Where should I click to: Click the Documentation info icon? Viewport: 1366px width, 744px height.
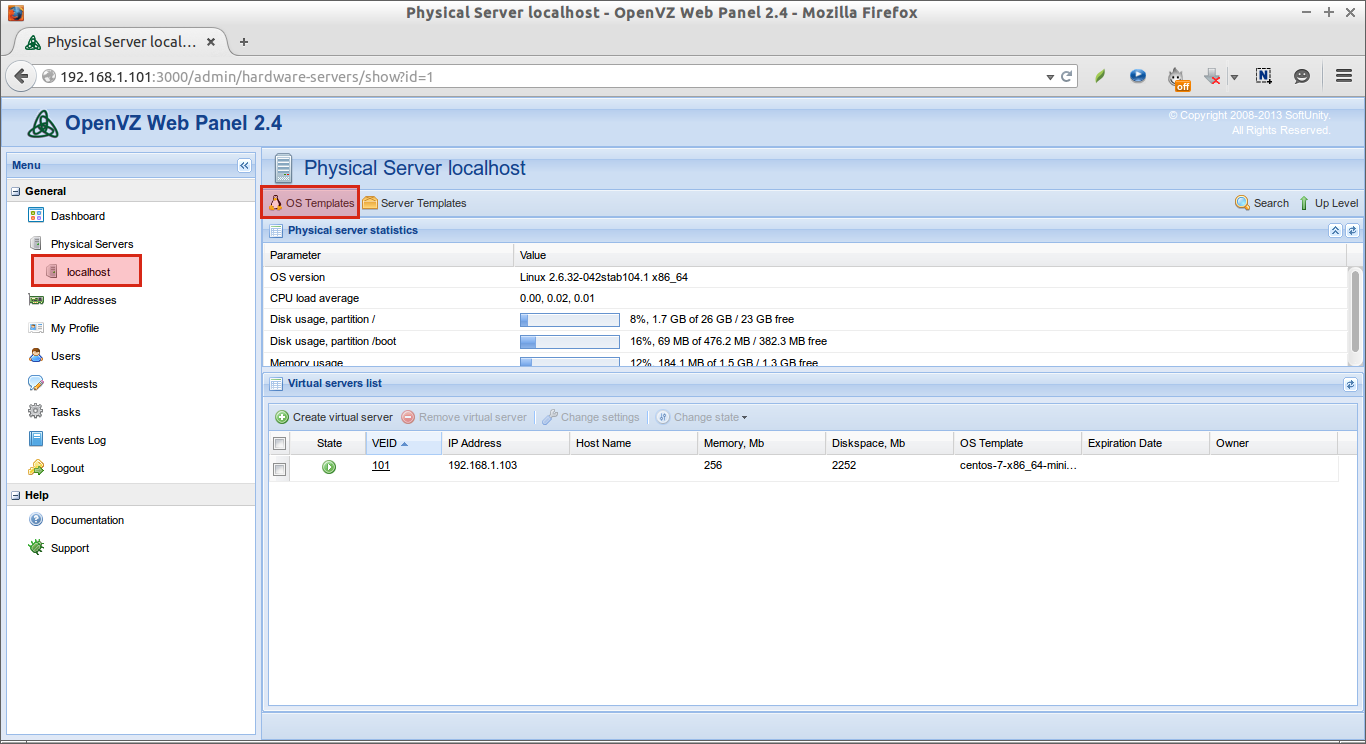36,519
